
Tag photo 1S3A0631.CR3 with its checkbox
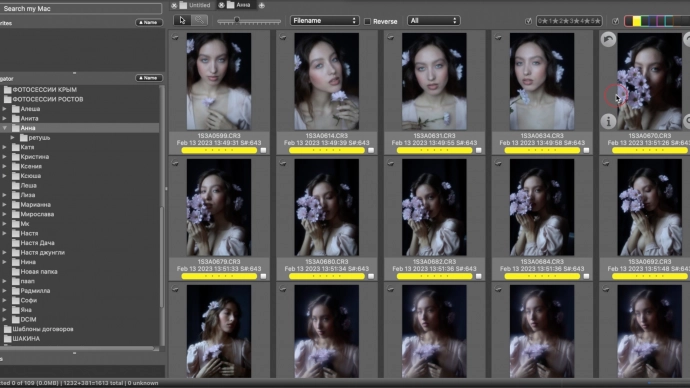[479, 150]
